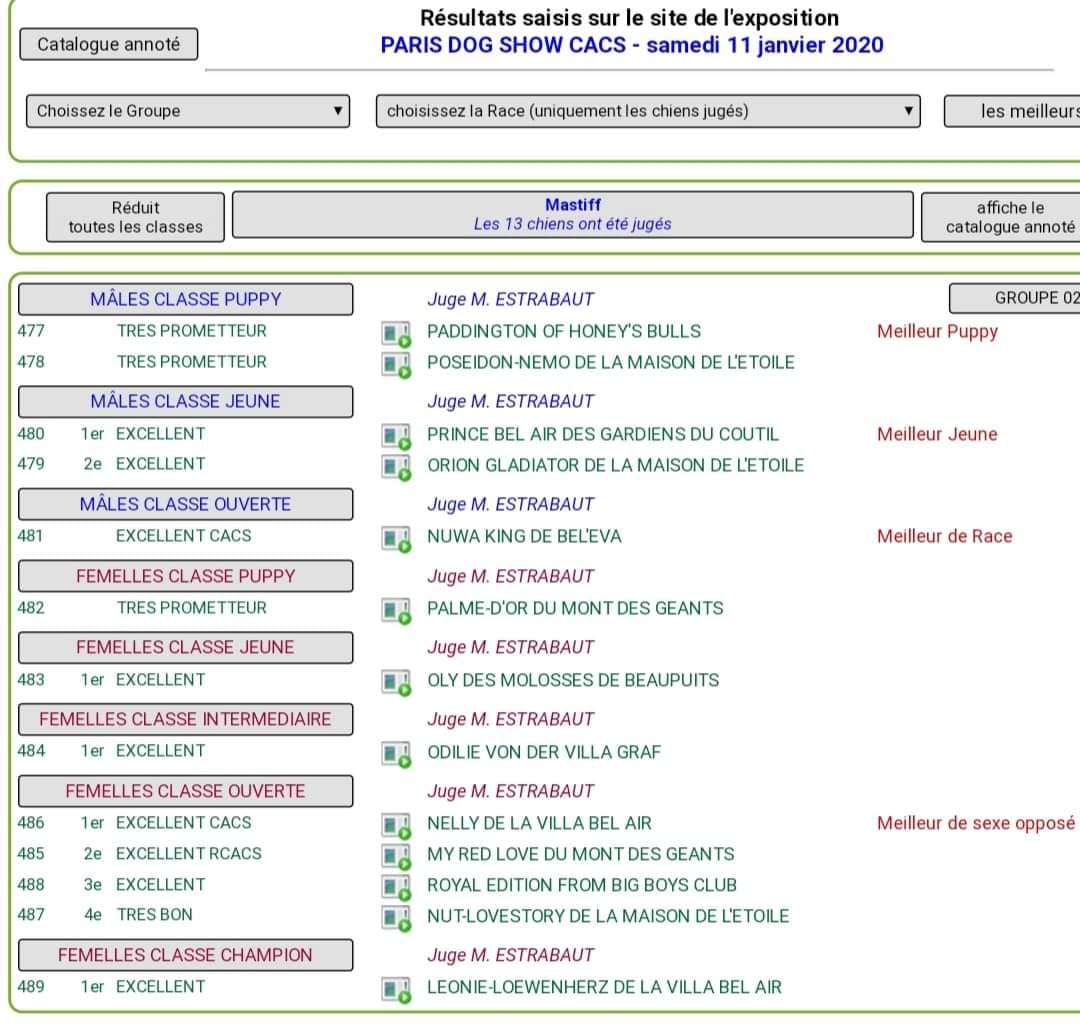Select dog name 'POSEIDON-NEMO DE LA MAISON DE L'ETOILE'
The image size is (1080, 1031).
coord(611,362)
